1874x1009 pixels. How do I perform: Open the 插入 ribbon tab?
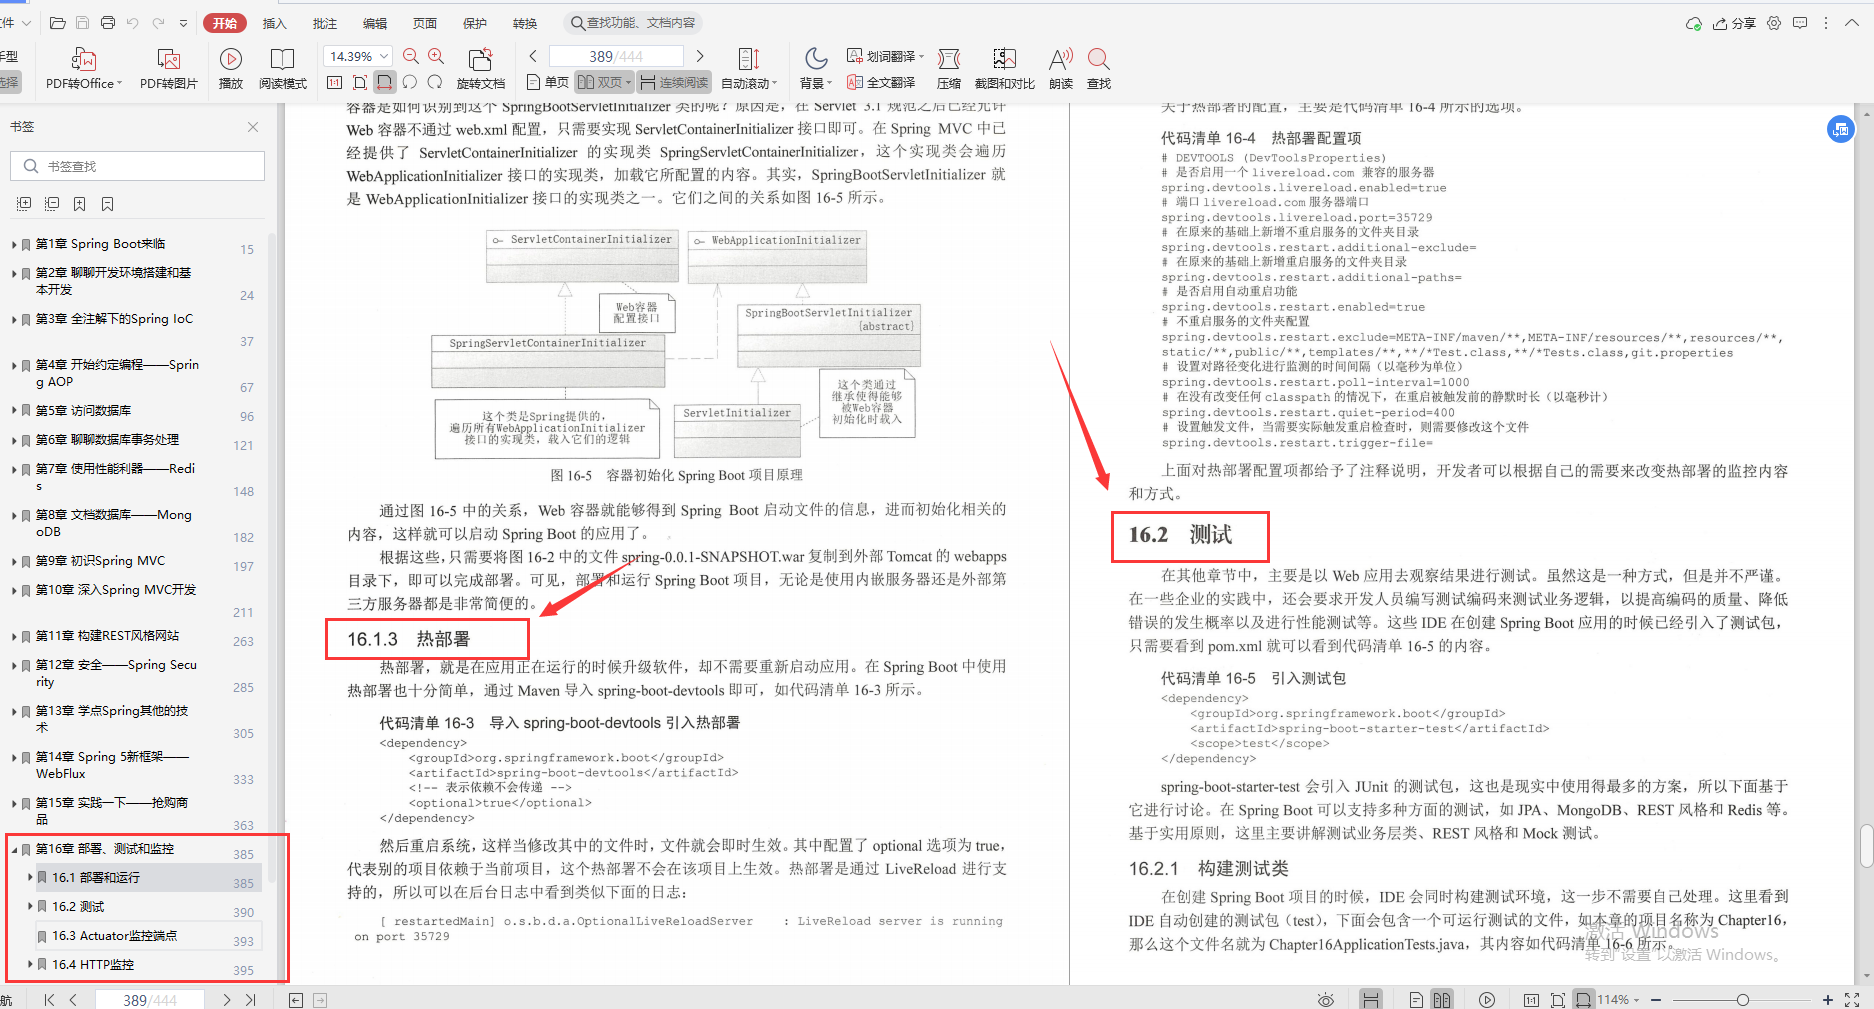(x=275, y=23)
